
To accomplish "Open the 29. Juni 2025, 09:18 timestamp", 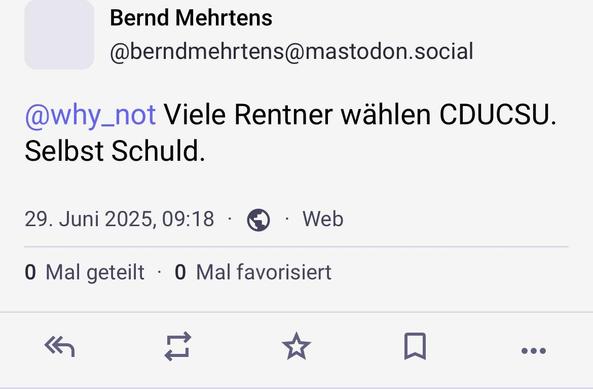I will coord(120,219).
